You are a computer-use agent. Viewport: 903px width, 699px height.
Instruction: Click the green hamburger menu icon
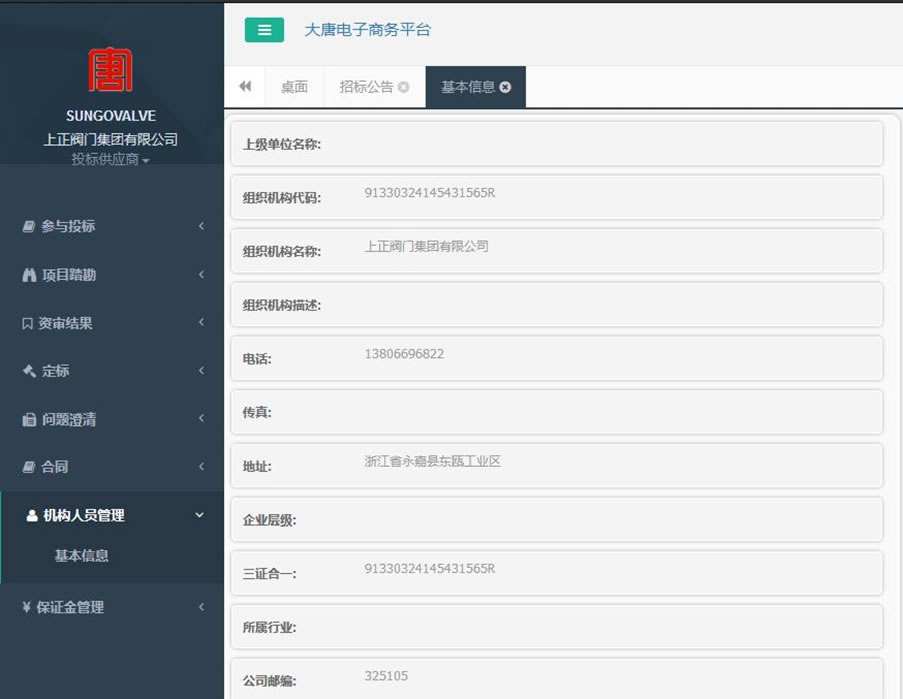(x=263, y=30)
